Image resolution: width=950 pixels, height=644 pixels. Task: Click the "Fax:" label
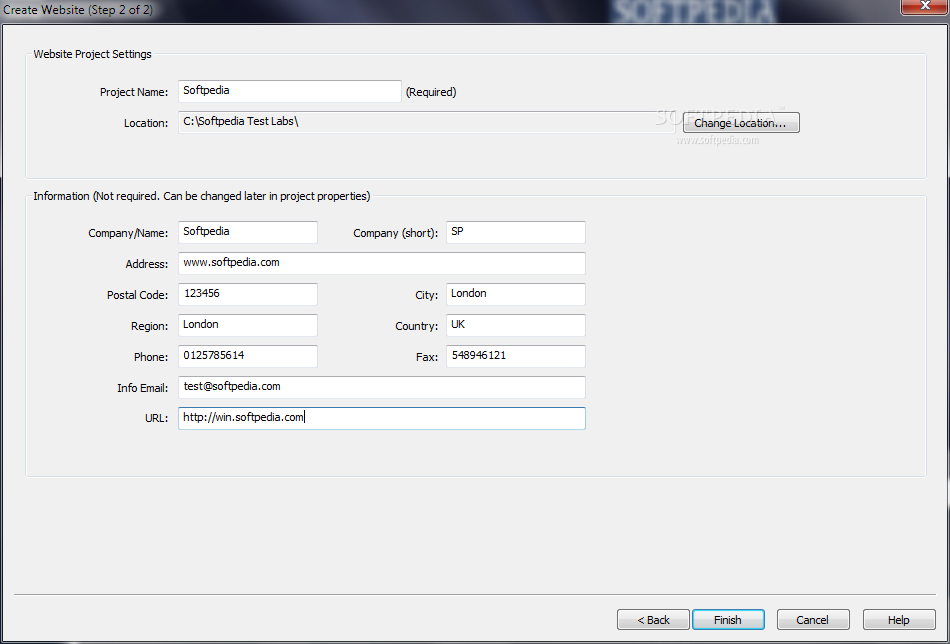point(427,357)
